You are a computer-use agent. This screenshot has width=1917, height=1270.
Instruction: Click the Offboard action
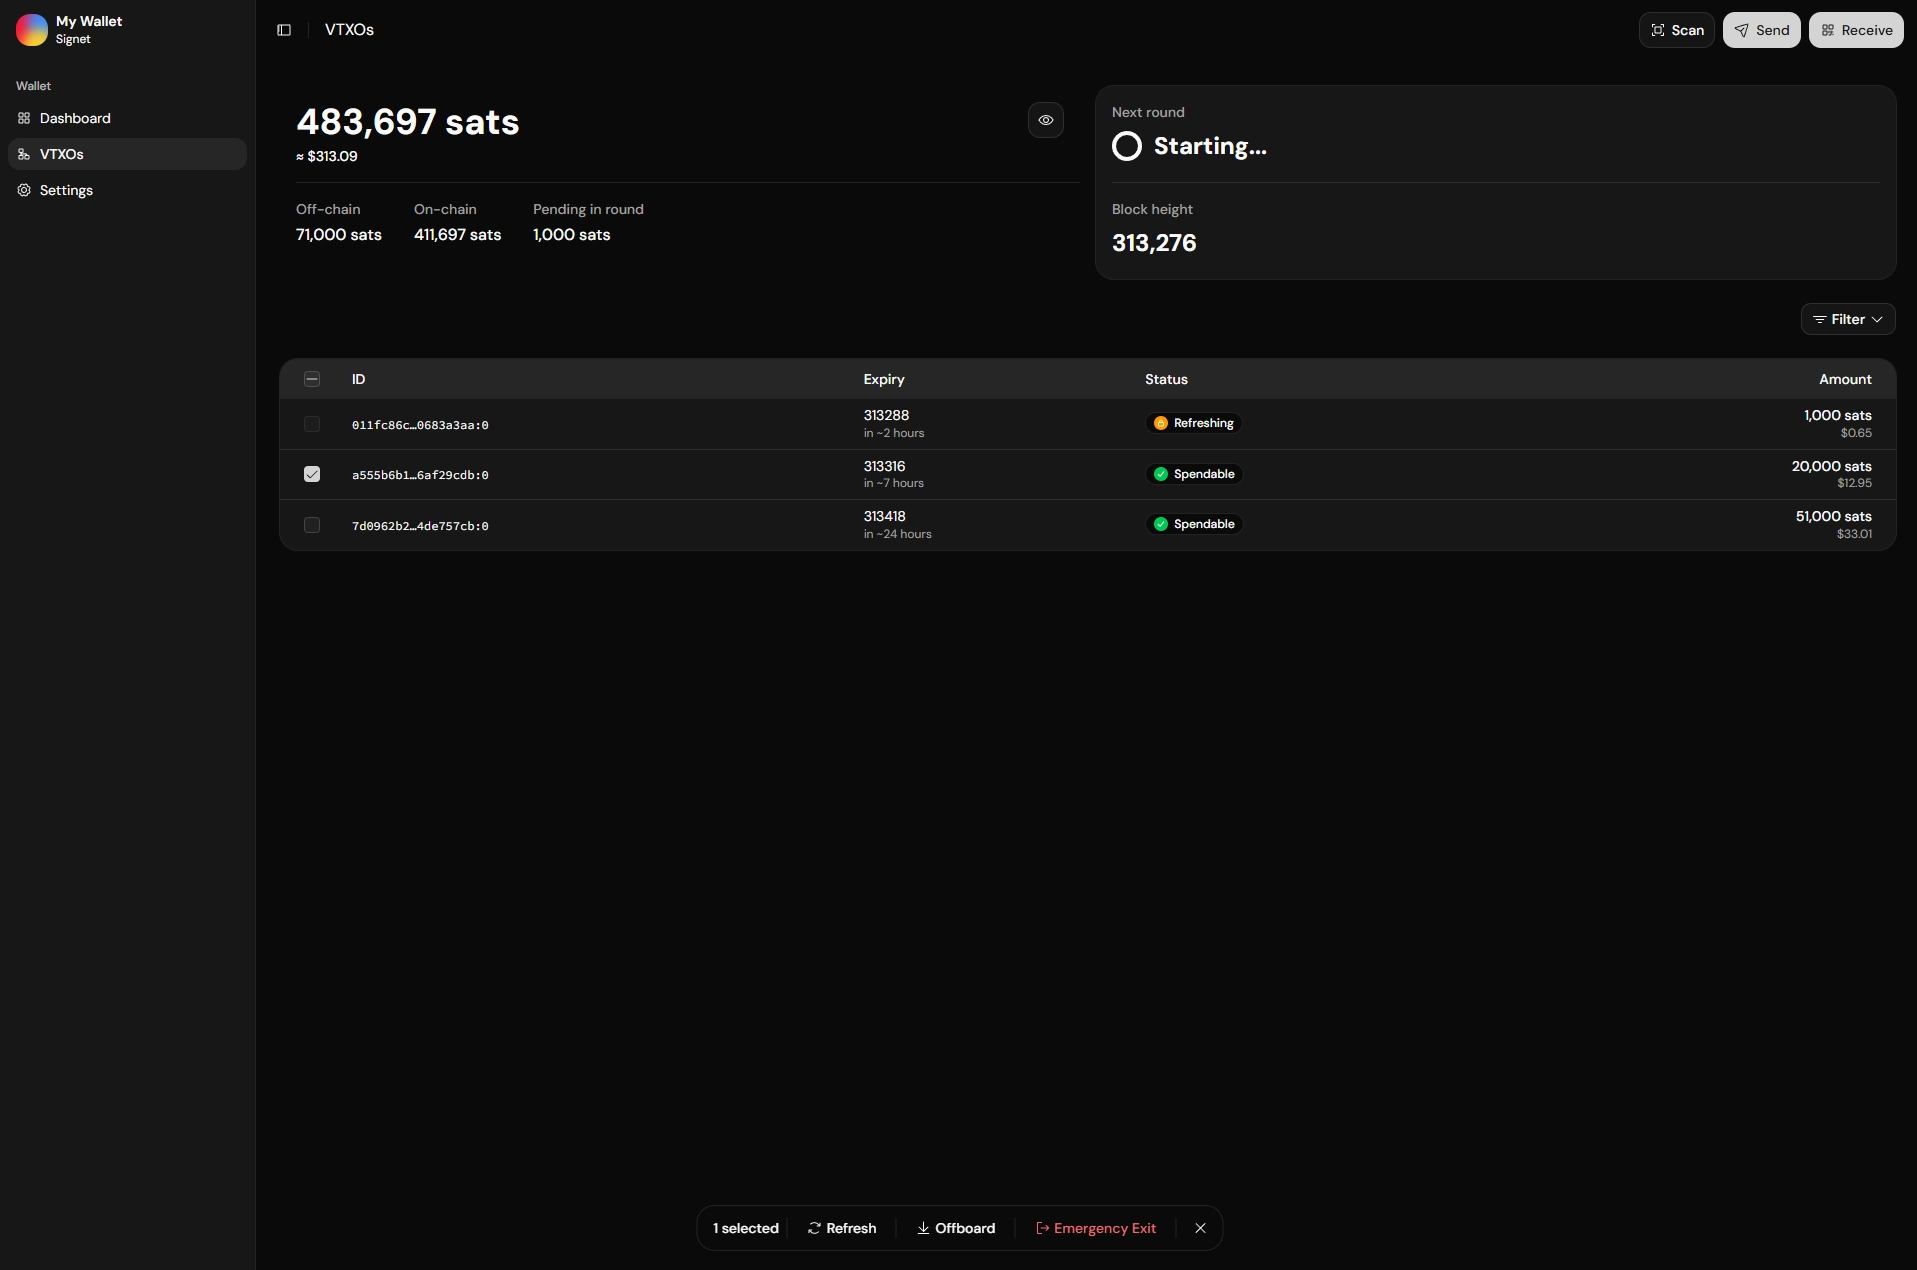coord(956,1228)
